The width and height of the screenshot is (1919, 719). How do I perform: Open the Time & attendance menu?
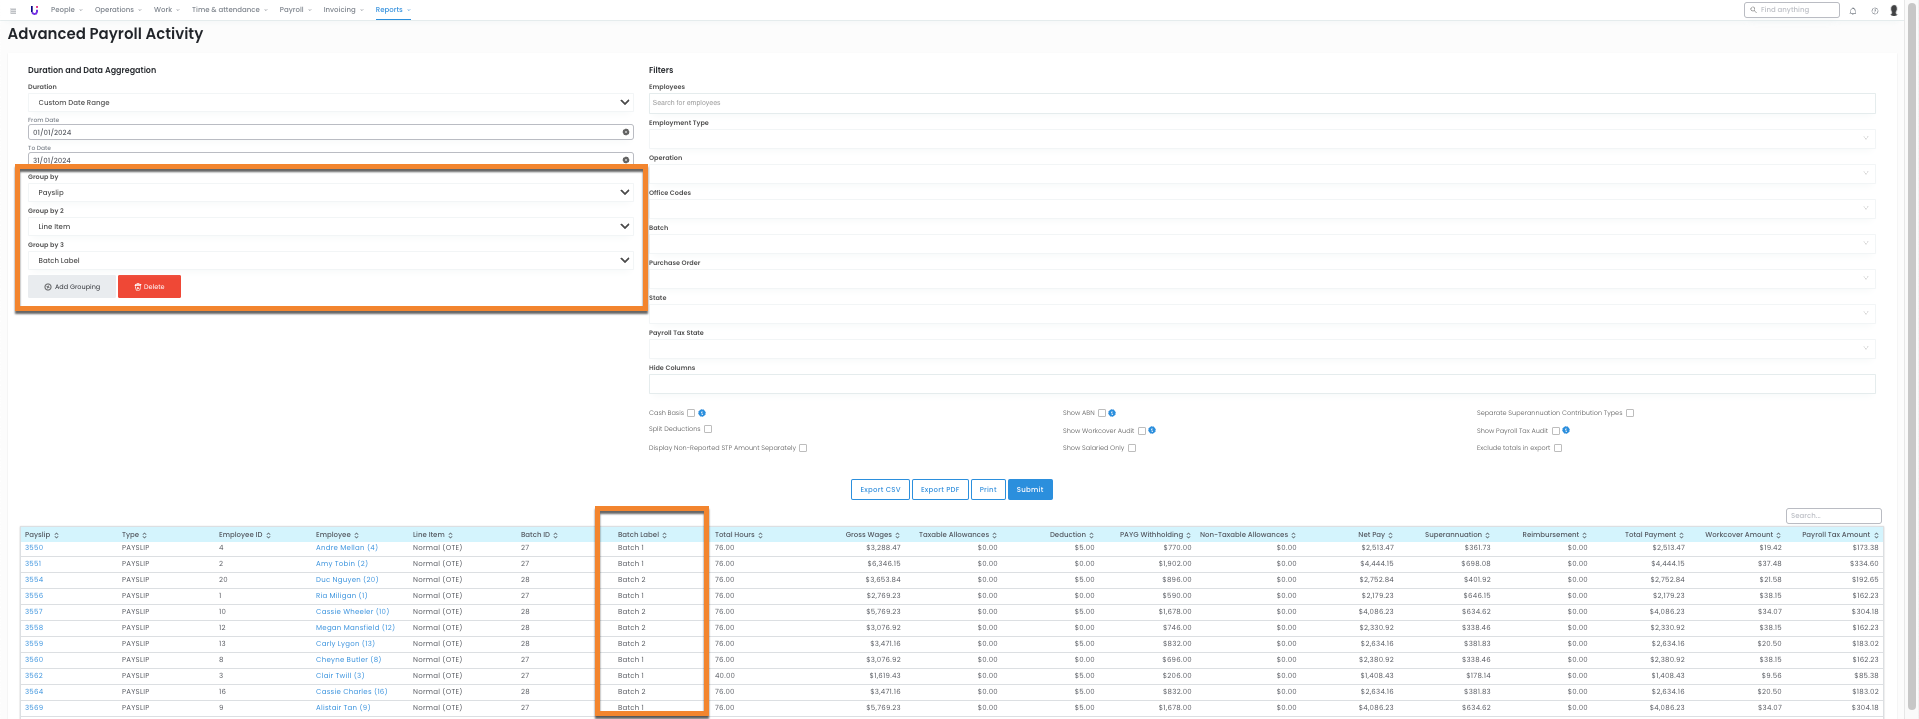tap(229, 10)
